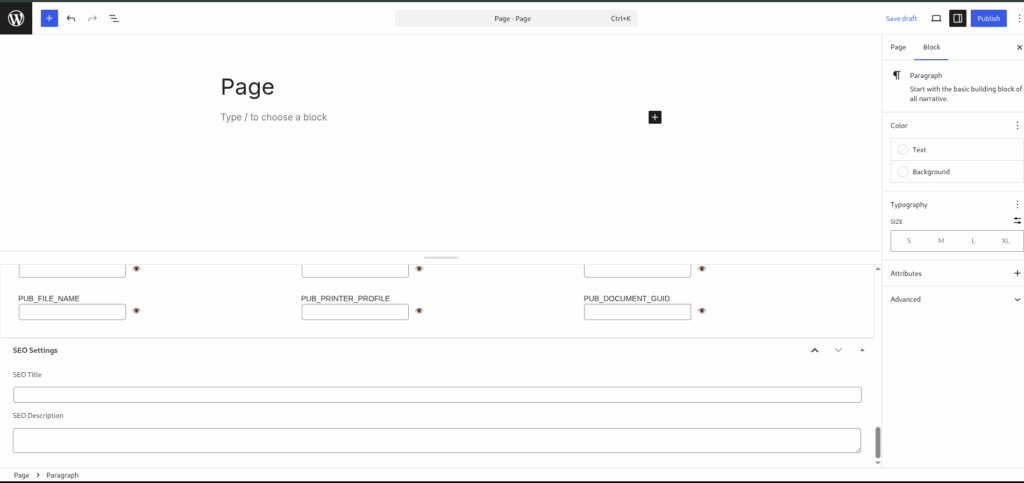1024x483 pixels.
Task: Click the SEO Title input field
Action: pyautogui.click(x=437, y=395)
